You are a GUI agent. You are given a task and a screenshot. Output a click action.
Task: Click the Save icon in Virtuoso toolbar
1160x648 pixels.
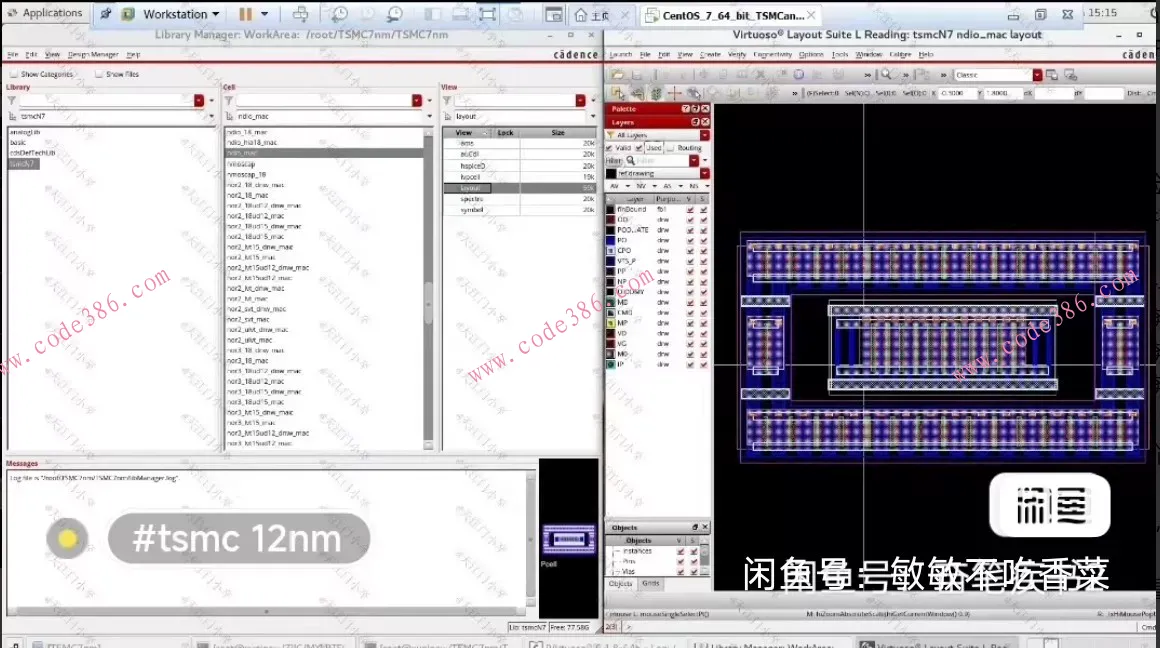coord(637,75)
